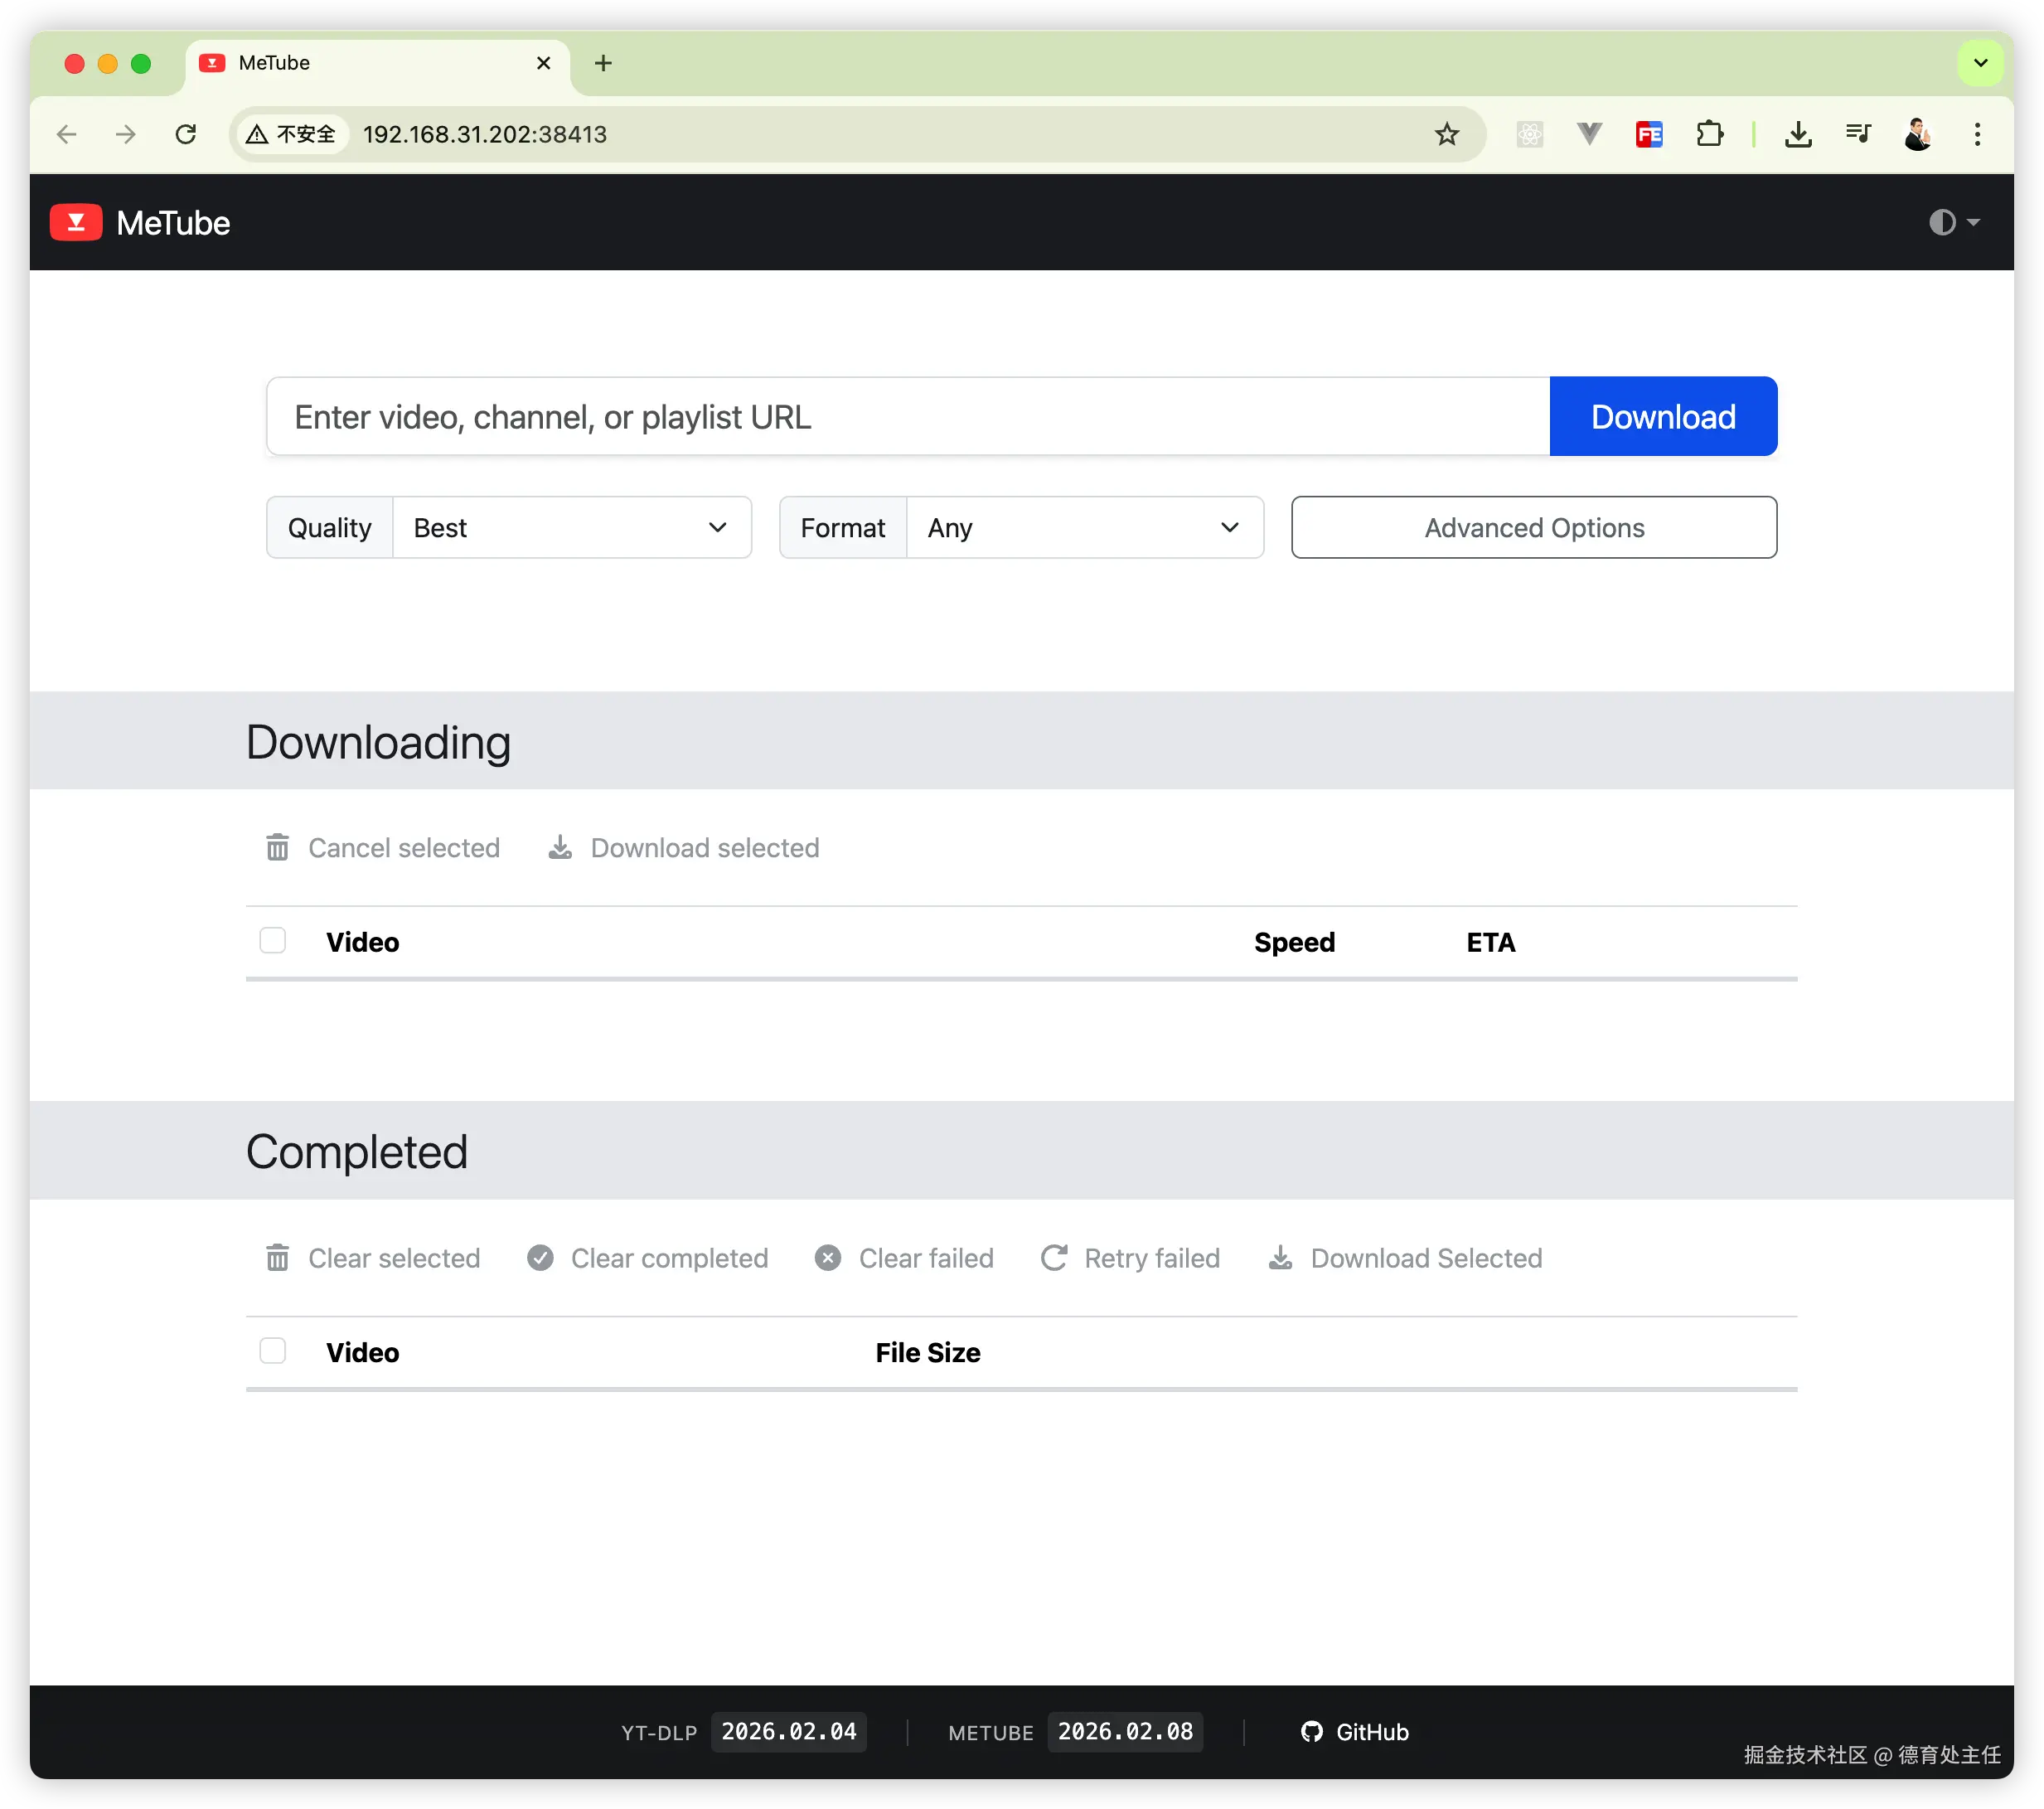Click the trash icon beside Cancel selected
Viewport: 2044px width, 1809px height.
(277, 847)
